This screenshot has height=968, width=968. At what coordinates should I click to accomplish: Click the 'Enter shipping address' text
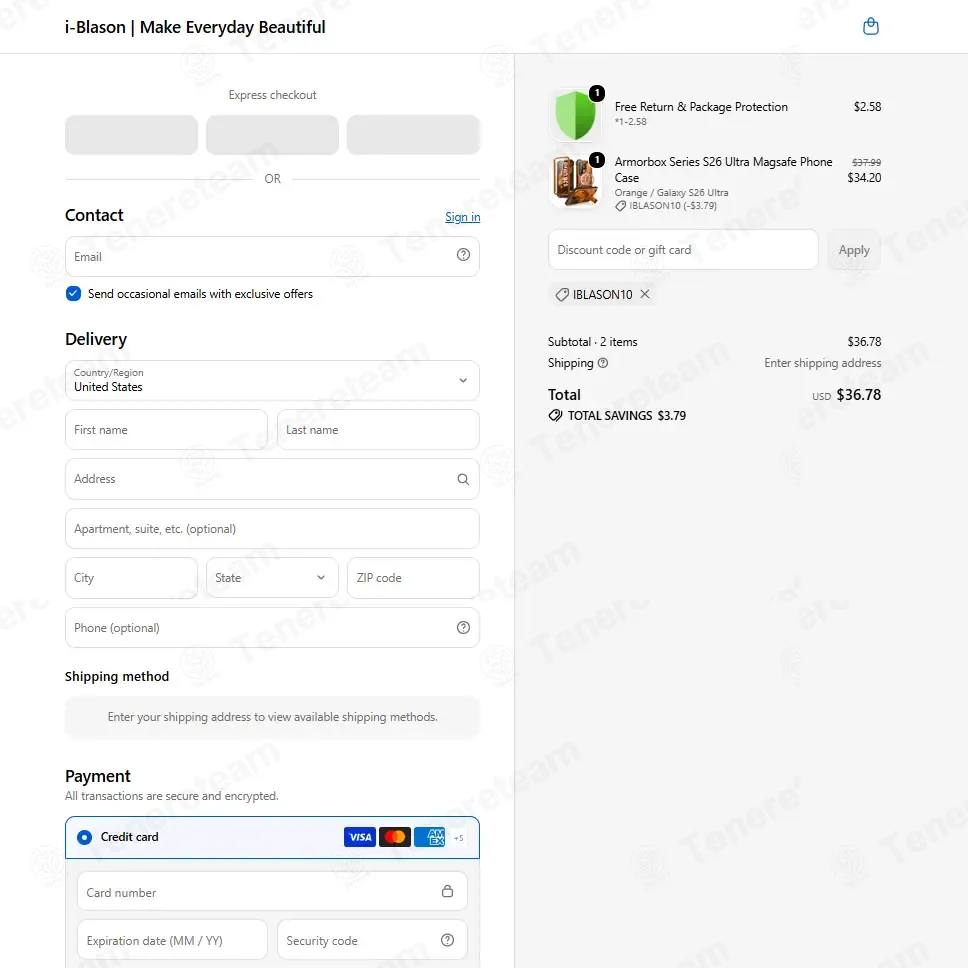[822, 363]
